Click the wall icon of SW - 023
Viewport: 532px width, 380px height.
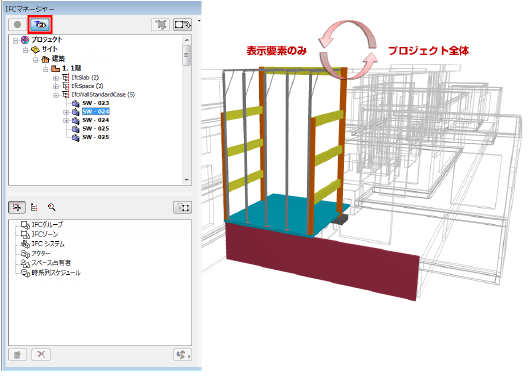pyautogui.click(x=76, y=103)
